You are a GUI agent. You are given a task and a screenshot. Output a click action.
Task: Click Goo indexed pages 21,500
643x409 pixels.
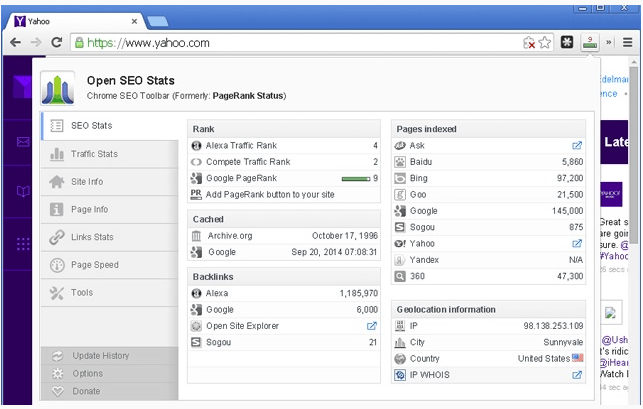[570, 195]
